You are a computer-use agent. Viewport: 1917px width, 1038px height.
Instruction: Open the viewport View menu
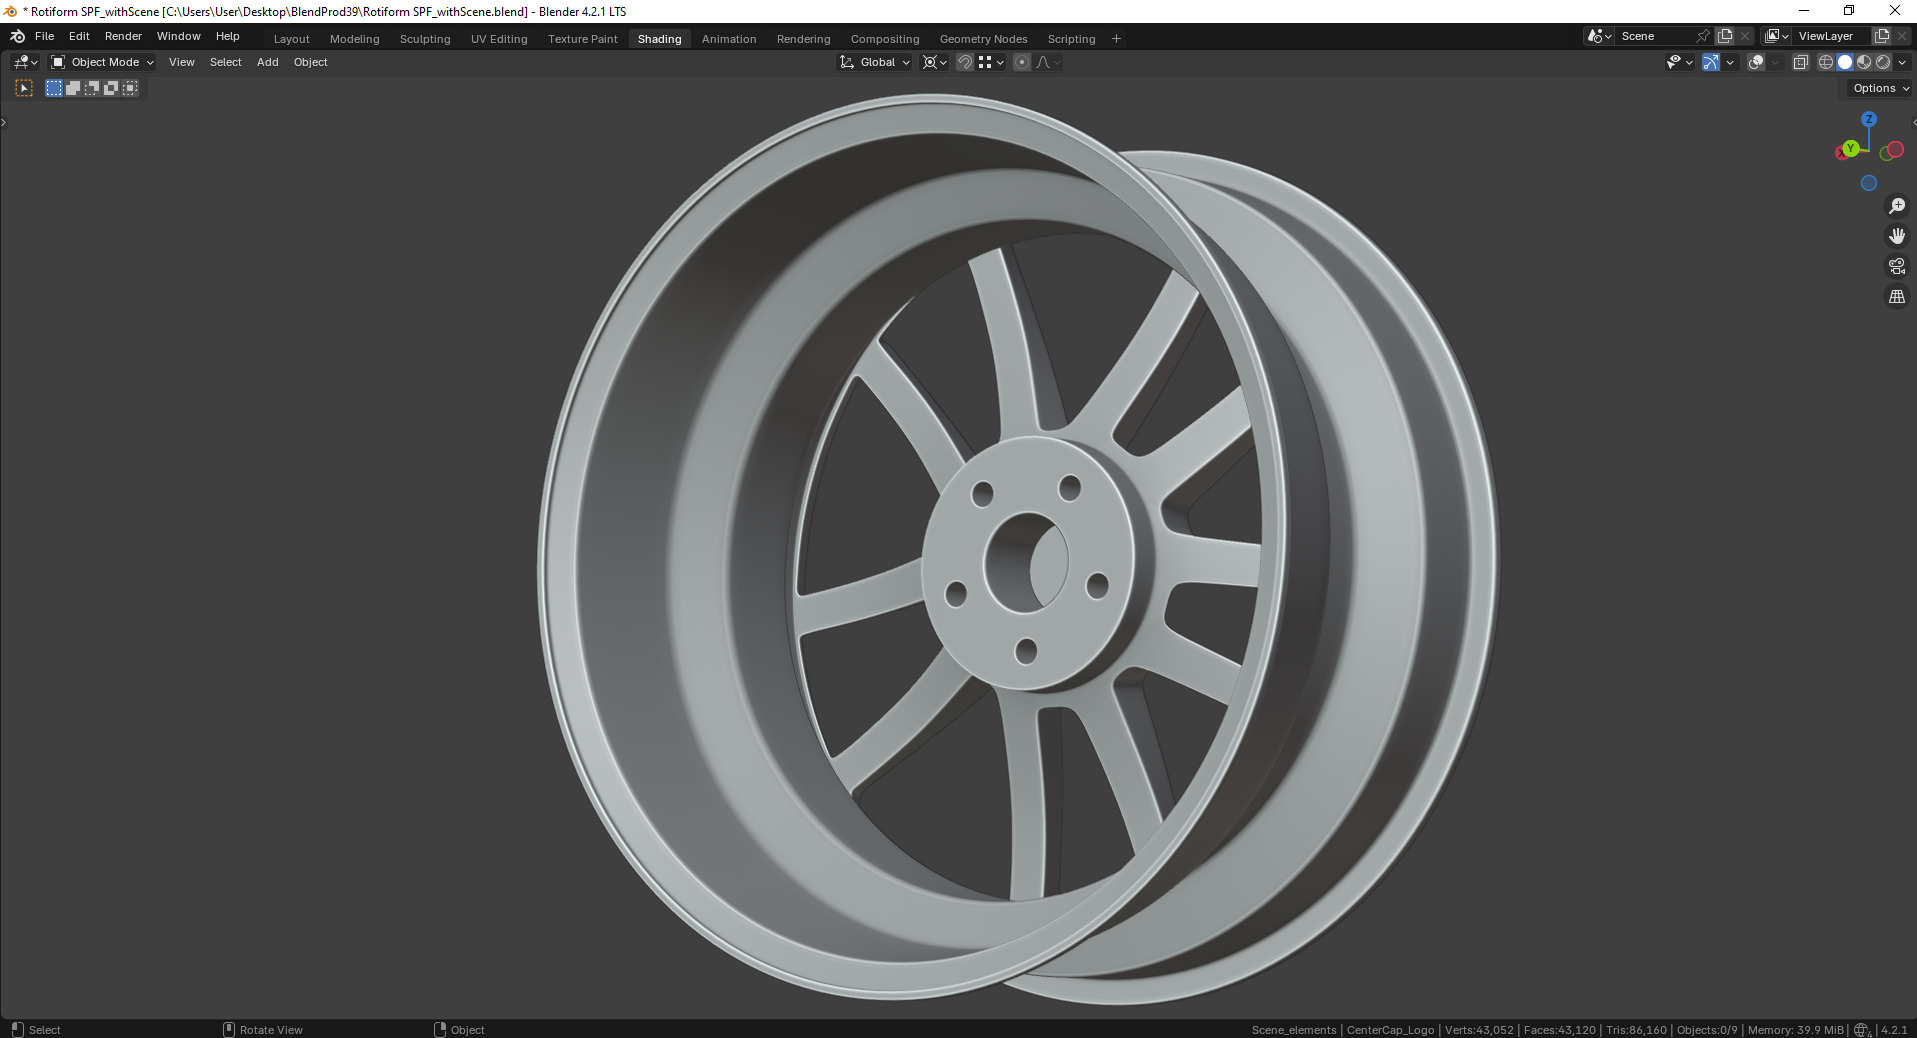(x=182, y=62)
